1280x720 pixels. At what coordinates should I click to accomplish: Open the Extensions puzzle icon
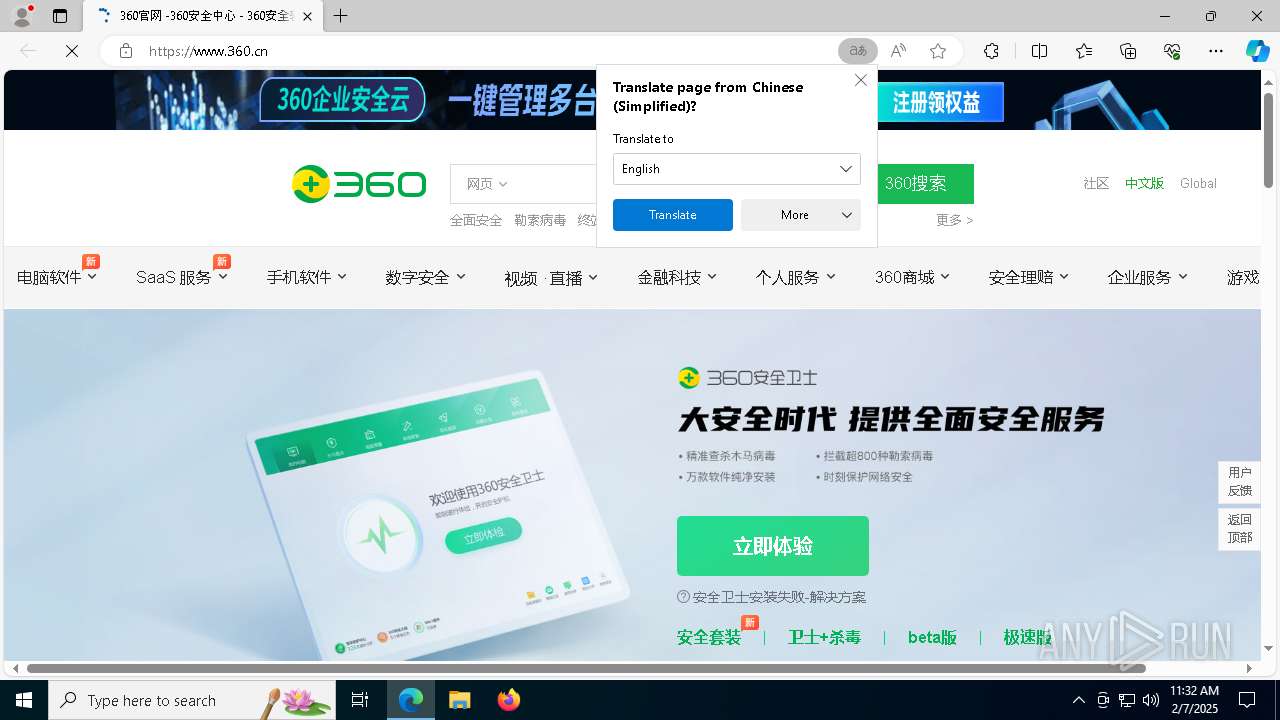[991, 51]
